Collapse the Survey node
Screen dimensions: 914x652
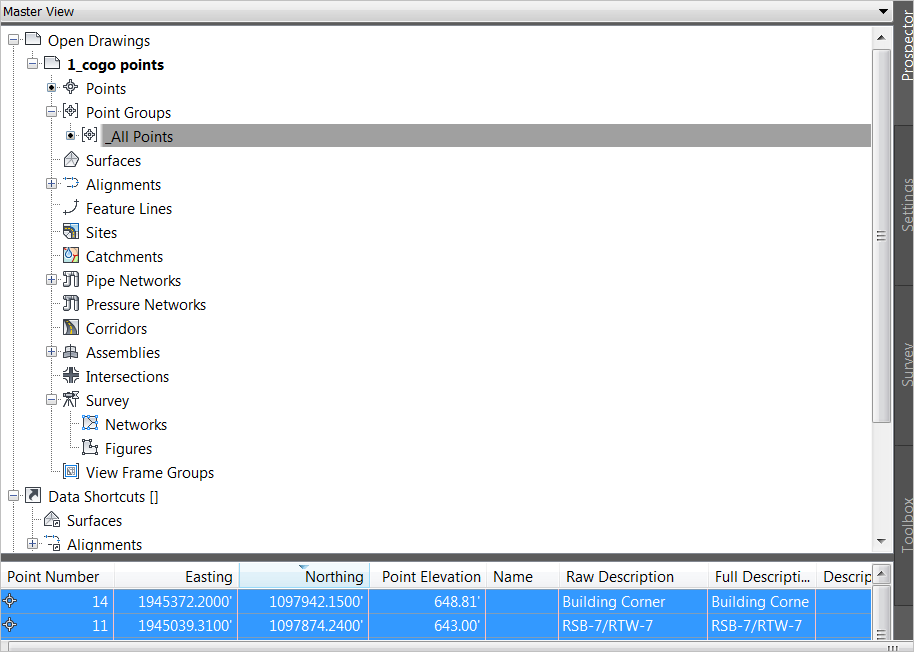[x=51, y=400]
